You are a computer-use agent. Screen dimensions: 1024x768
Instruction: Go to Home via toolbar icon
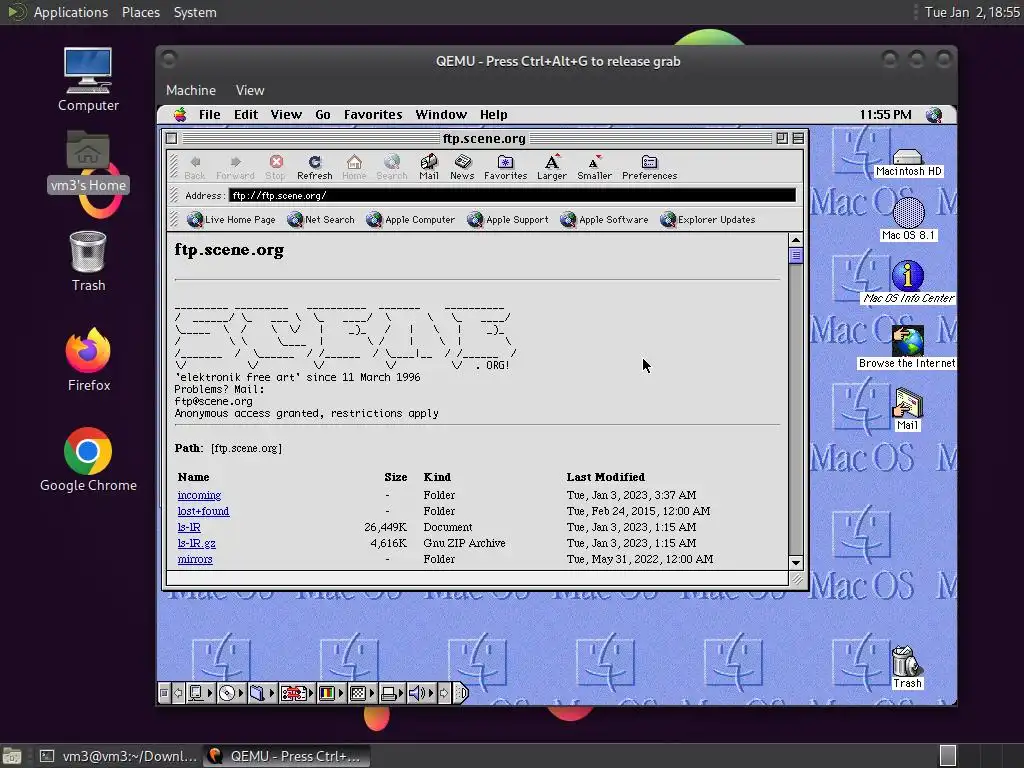tap(354, 167)
